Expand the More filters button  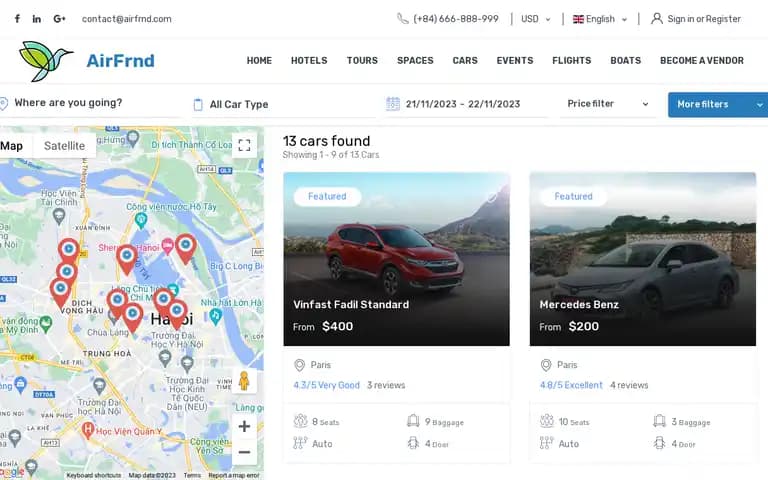point(718,104)
